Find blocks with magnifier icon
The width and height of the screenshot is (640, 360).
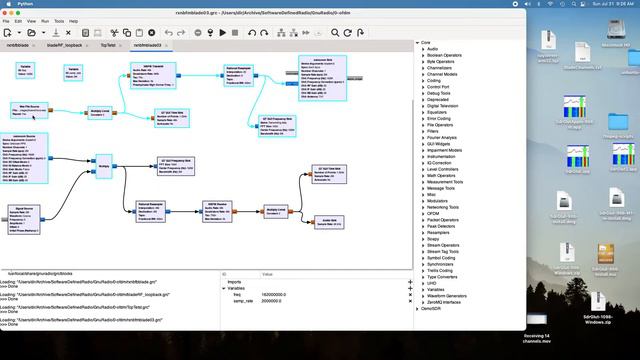[x=335, y=33]
